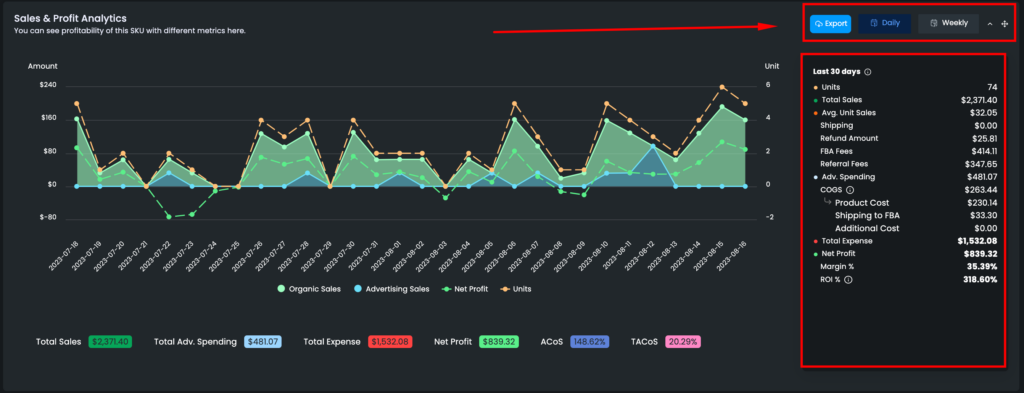Viewport: 1024px width, 393px height.
Task: Switch to the Weekly view
Action: pos(948,24)
